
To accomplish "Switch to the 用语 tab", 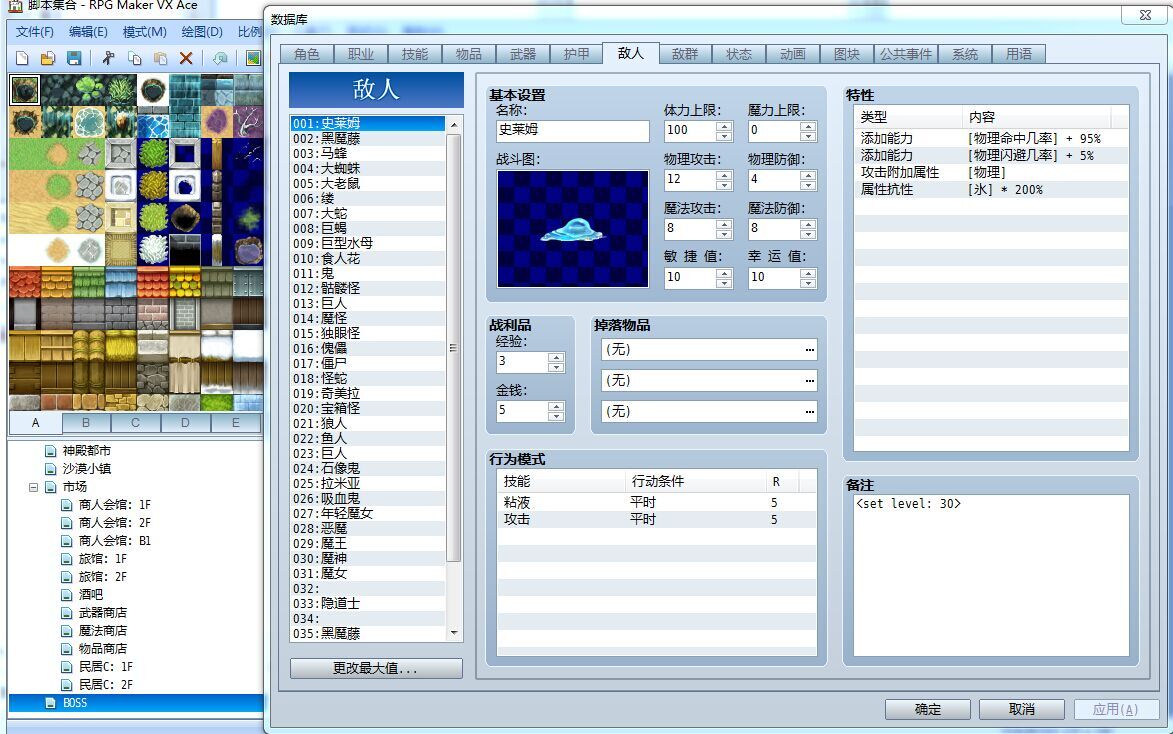I will [1018, 54].
